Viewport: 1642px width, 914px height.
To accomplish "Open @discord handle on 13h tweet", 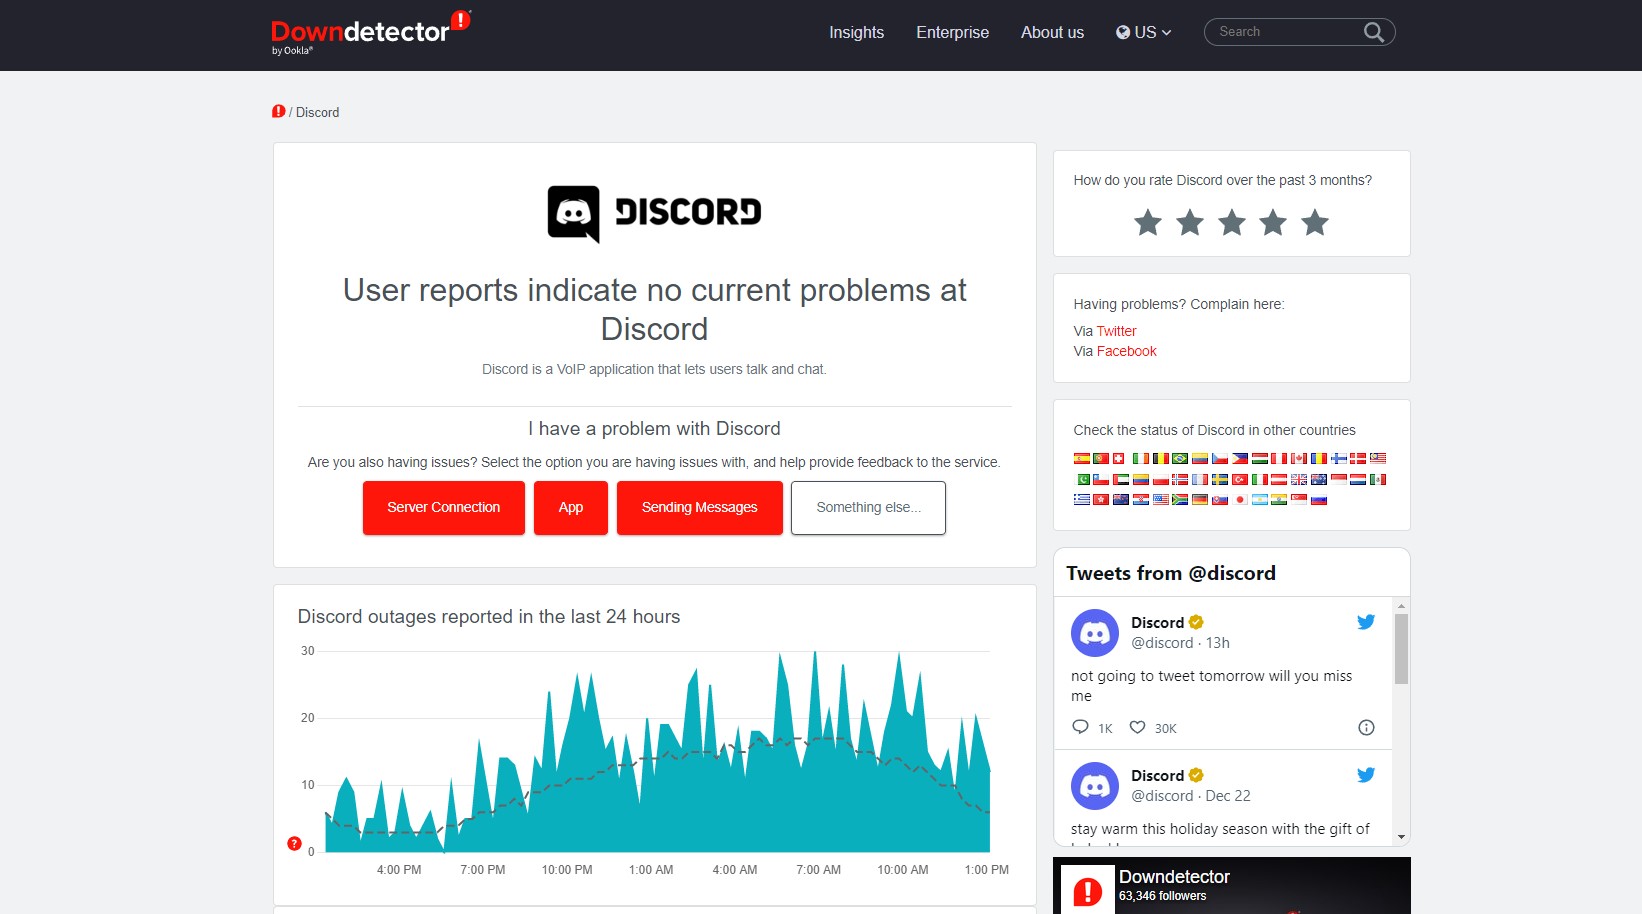I will coord(1162,643).
